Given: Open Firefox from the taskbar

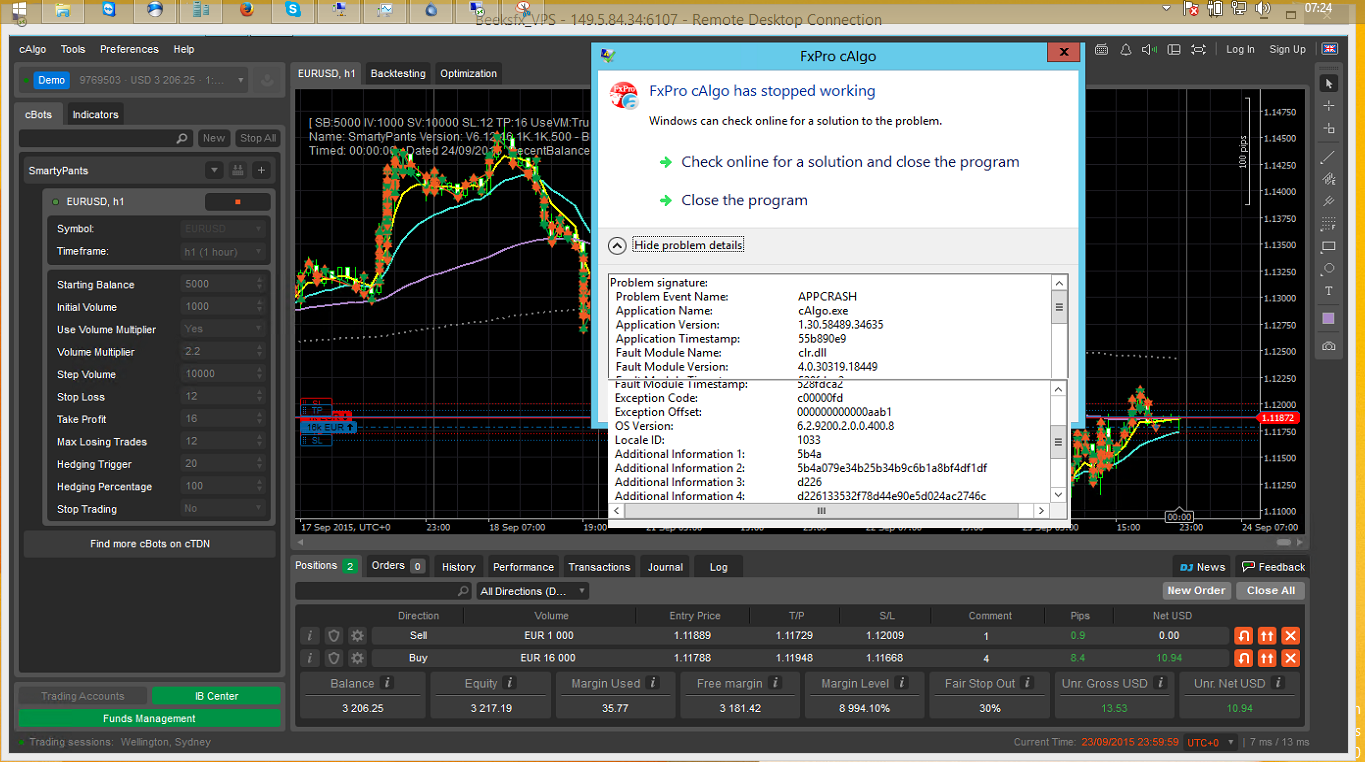Looking at the screenshot, I should 247,10.
